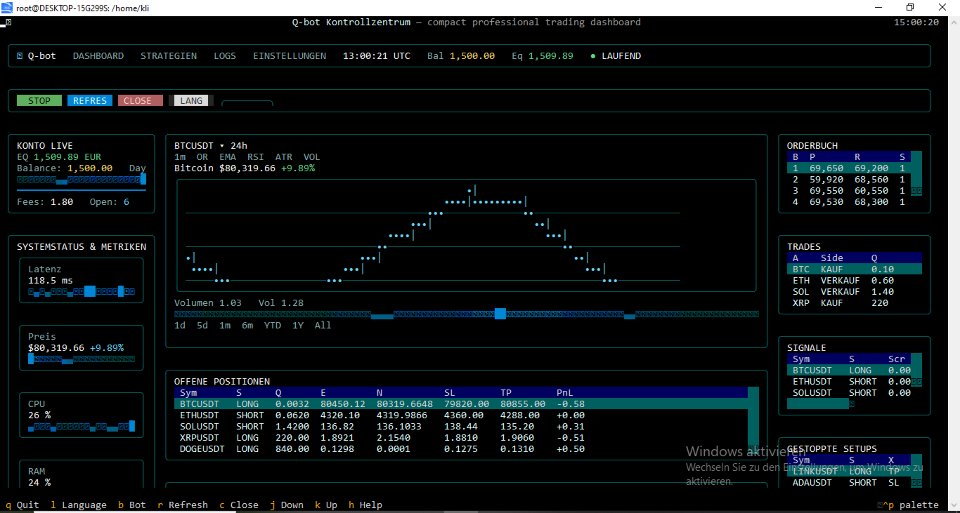Open the LOGS tab

(225, 56)
